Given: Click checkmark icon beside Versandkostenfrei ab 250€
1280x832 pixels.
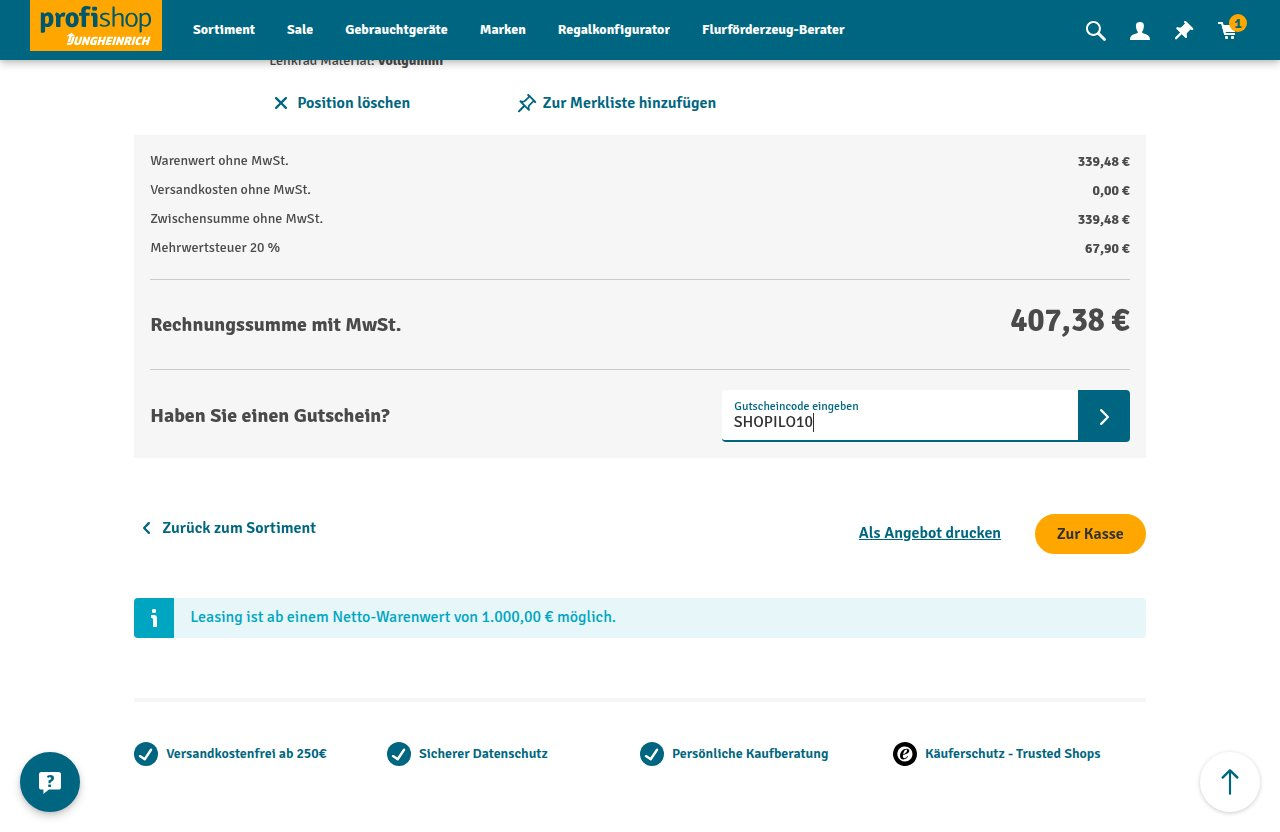Looking at the screenshot, I should pyautogui.click(x=146, y=754).
